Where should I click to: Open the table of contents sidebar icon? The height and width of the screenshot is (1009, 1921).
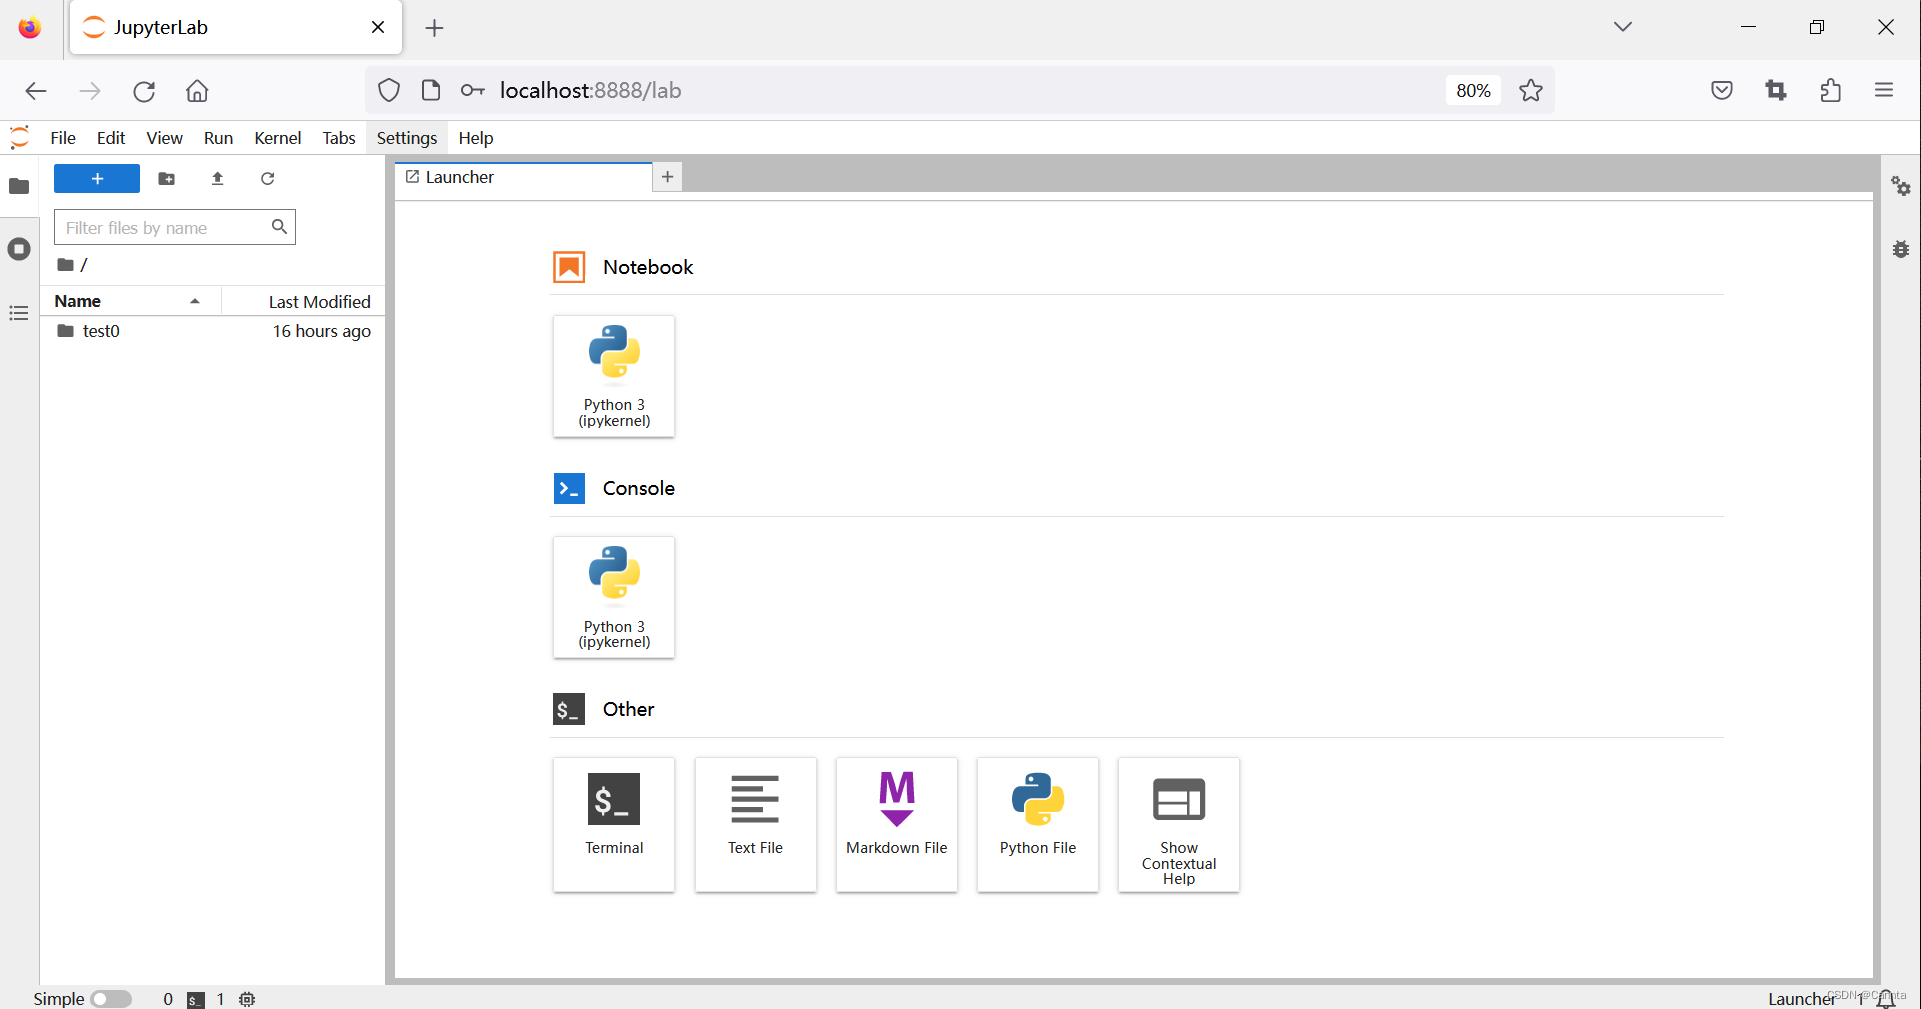click(19, 314)
